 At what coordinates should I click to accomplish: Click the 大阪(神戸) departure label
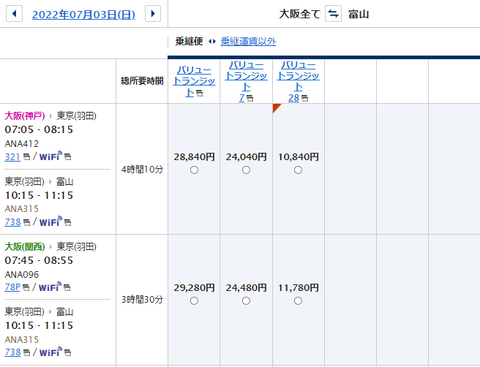(x=25, y=116)
